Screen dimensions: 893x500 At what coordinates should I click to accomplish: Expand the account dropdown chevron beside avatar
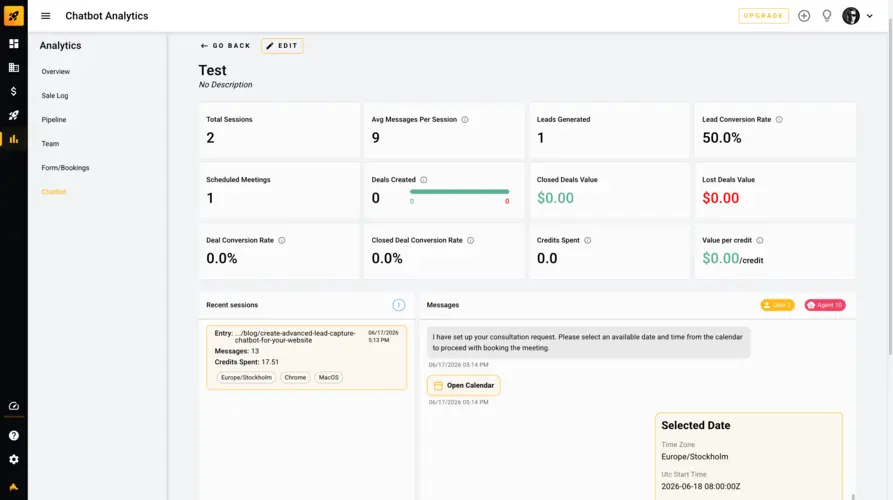coord(870,16)
